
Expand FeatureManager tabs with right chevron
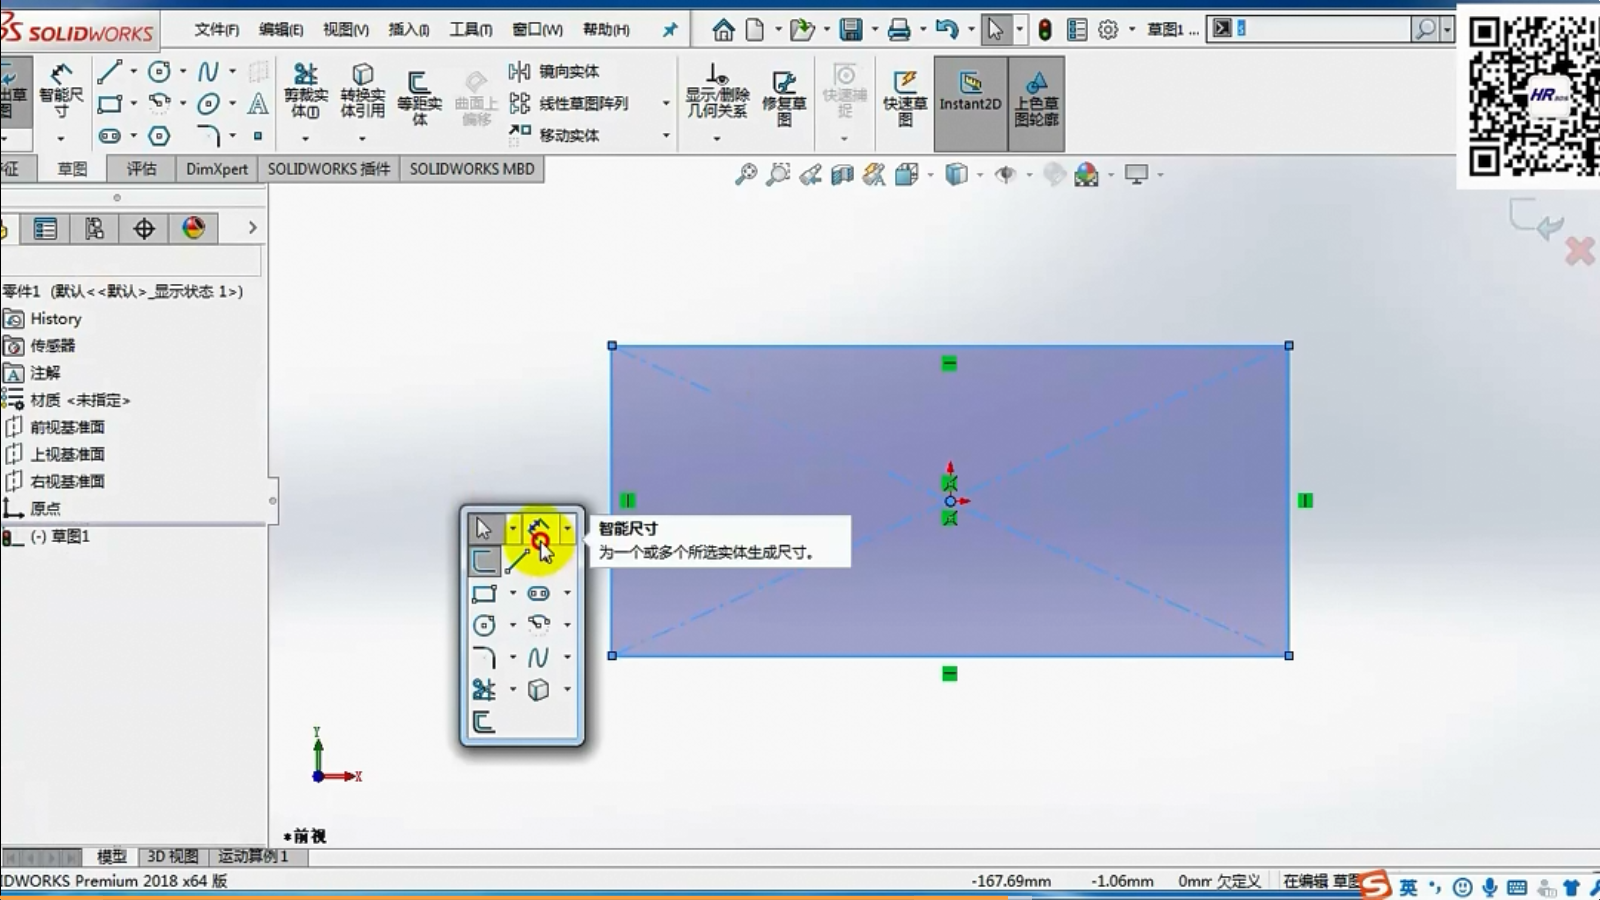[x=252, y=228]
